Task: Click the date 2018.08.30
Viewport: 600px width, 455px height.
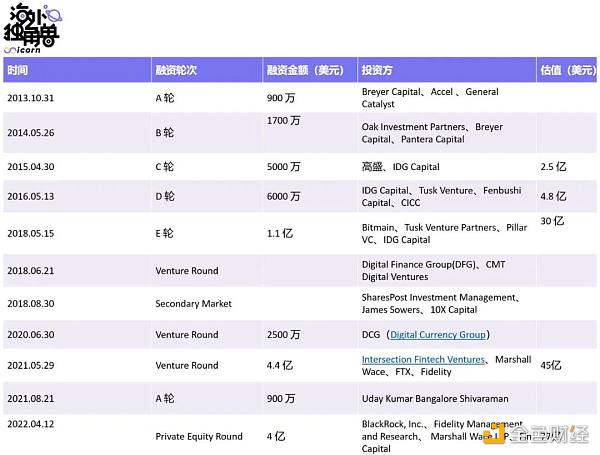Action: coord(31,303)
